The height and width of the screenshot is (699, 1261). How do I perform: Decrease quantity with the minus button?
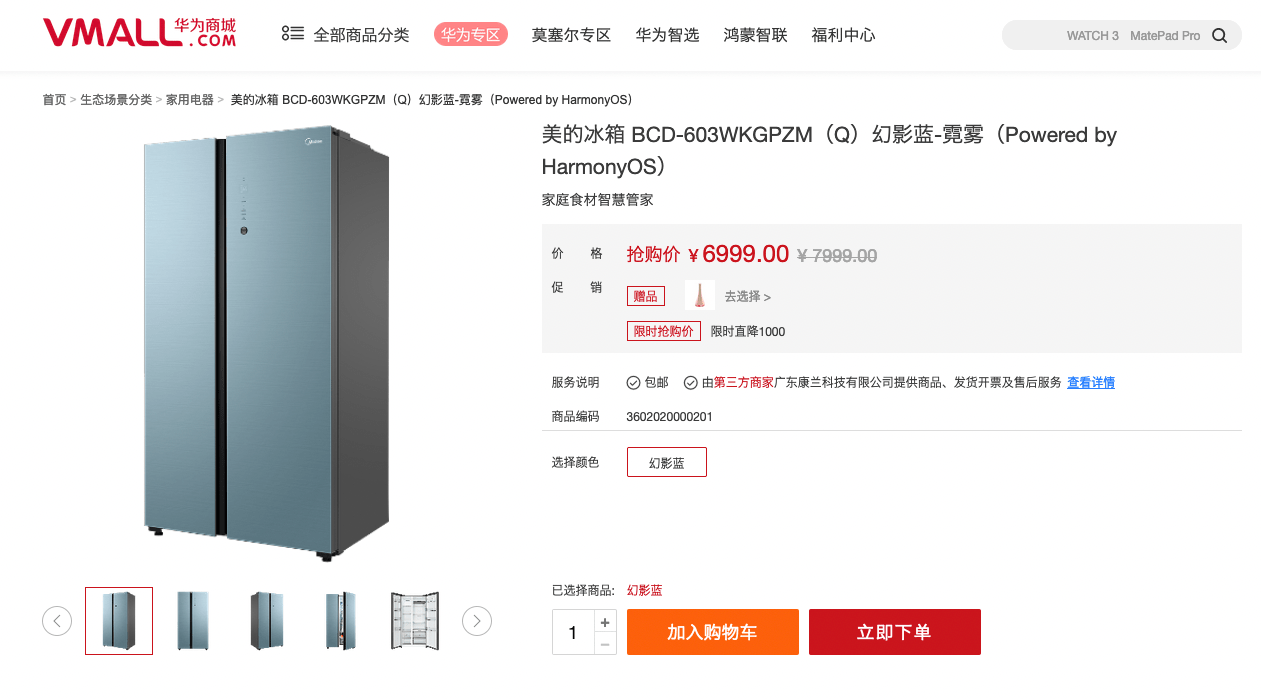pos(604,644)
